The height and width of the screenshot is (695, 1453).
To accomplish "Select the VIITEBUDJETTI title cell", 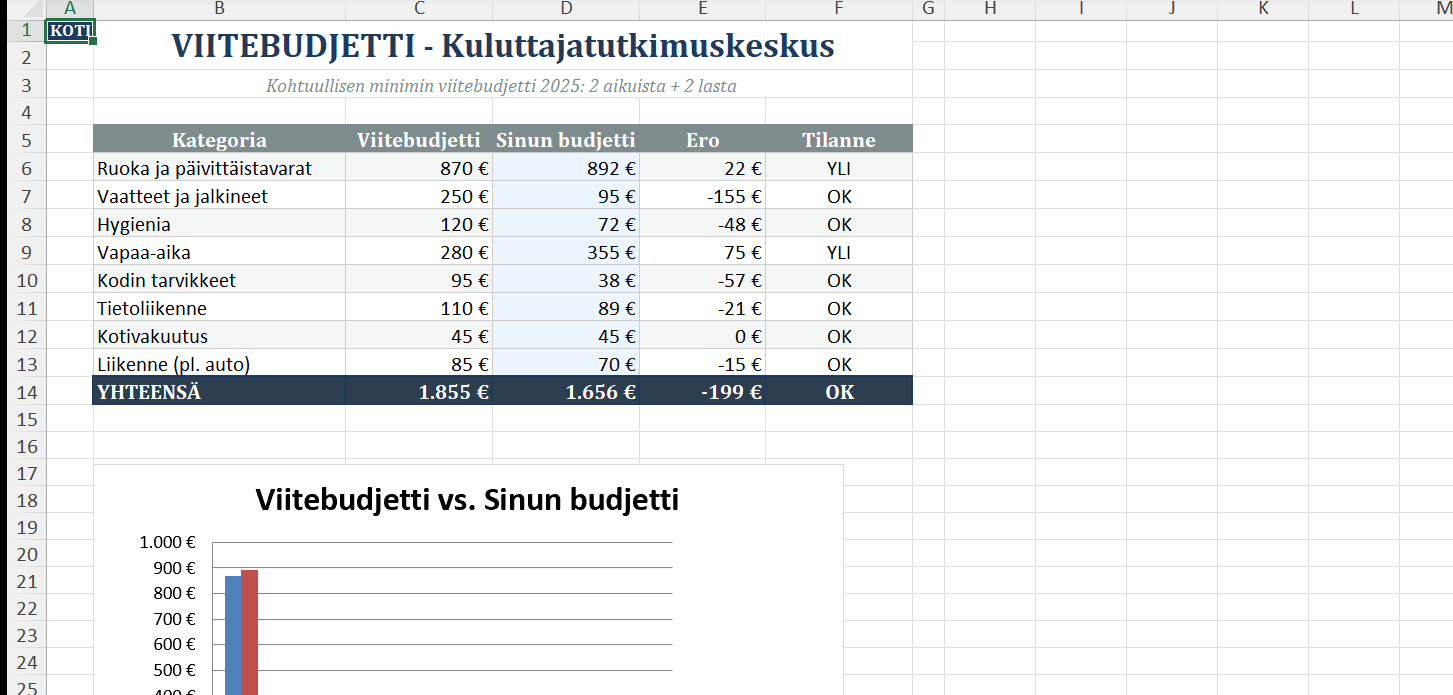I will pyautogui.click(x=502, y=47).
